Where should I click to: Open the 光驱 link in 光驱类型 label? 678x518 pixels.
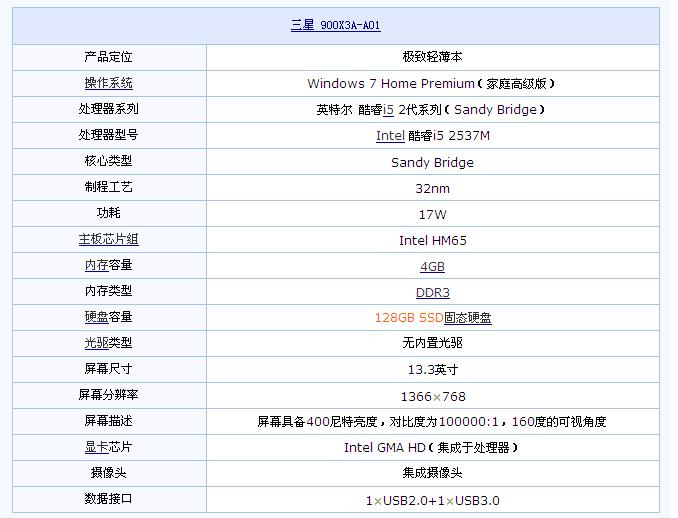coord(96,343)
